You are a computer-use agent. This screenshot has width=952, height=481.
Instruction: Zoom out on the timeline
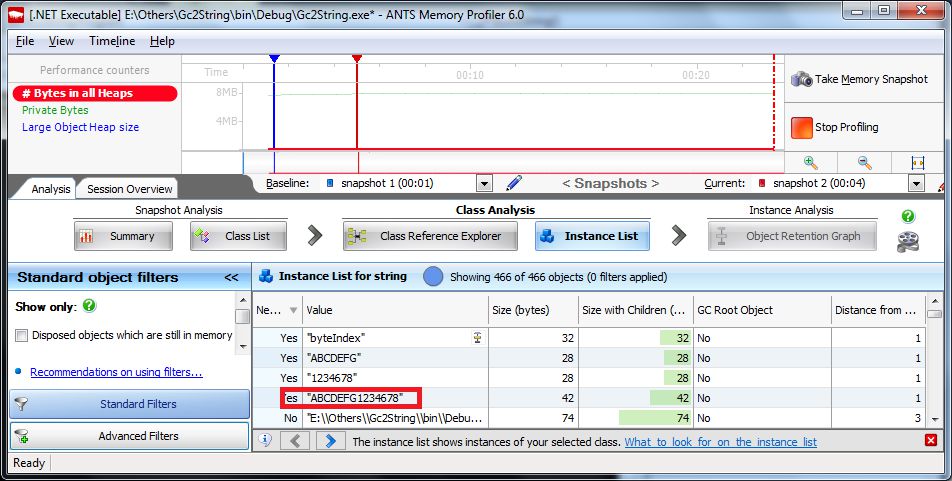click(x=865, y=163)
